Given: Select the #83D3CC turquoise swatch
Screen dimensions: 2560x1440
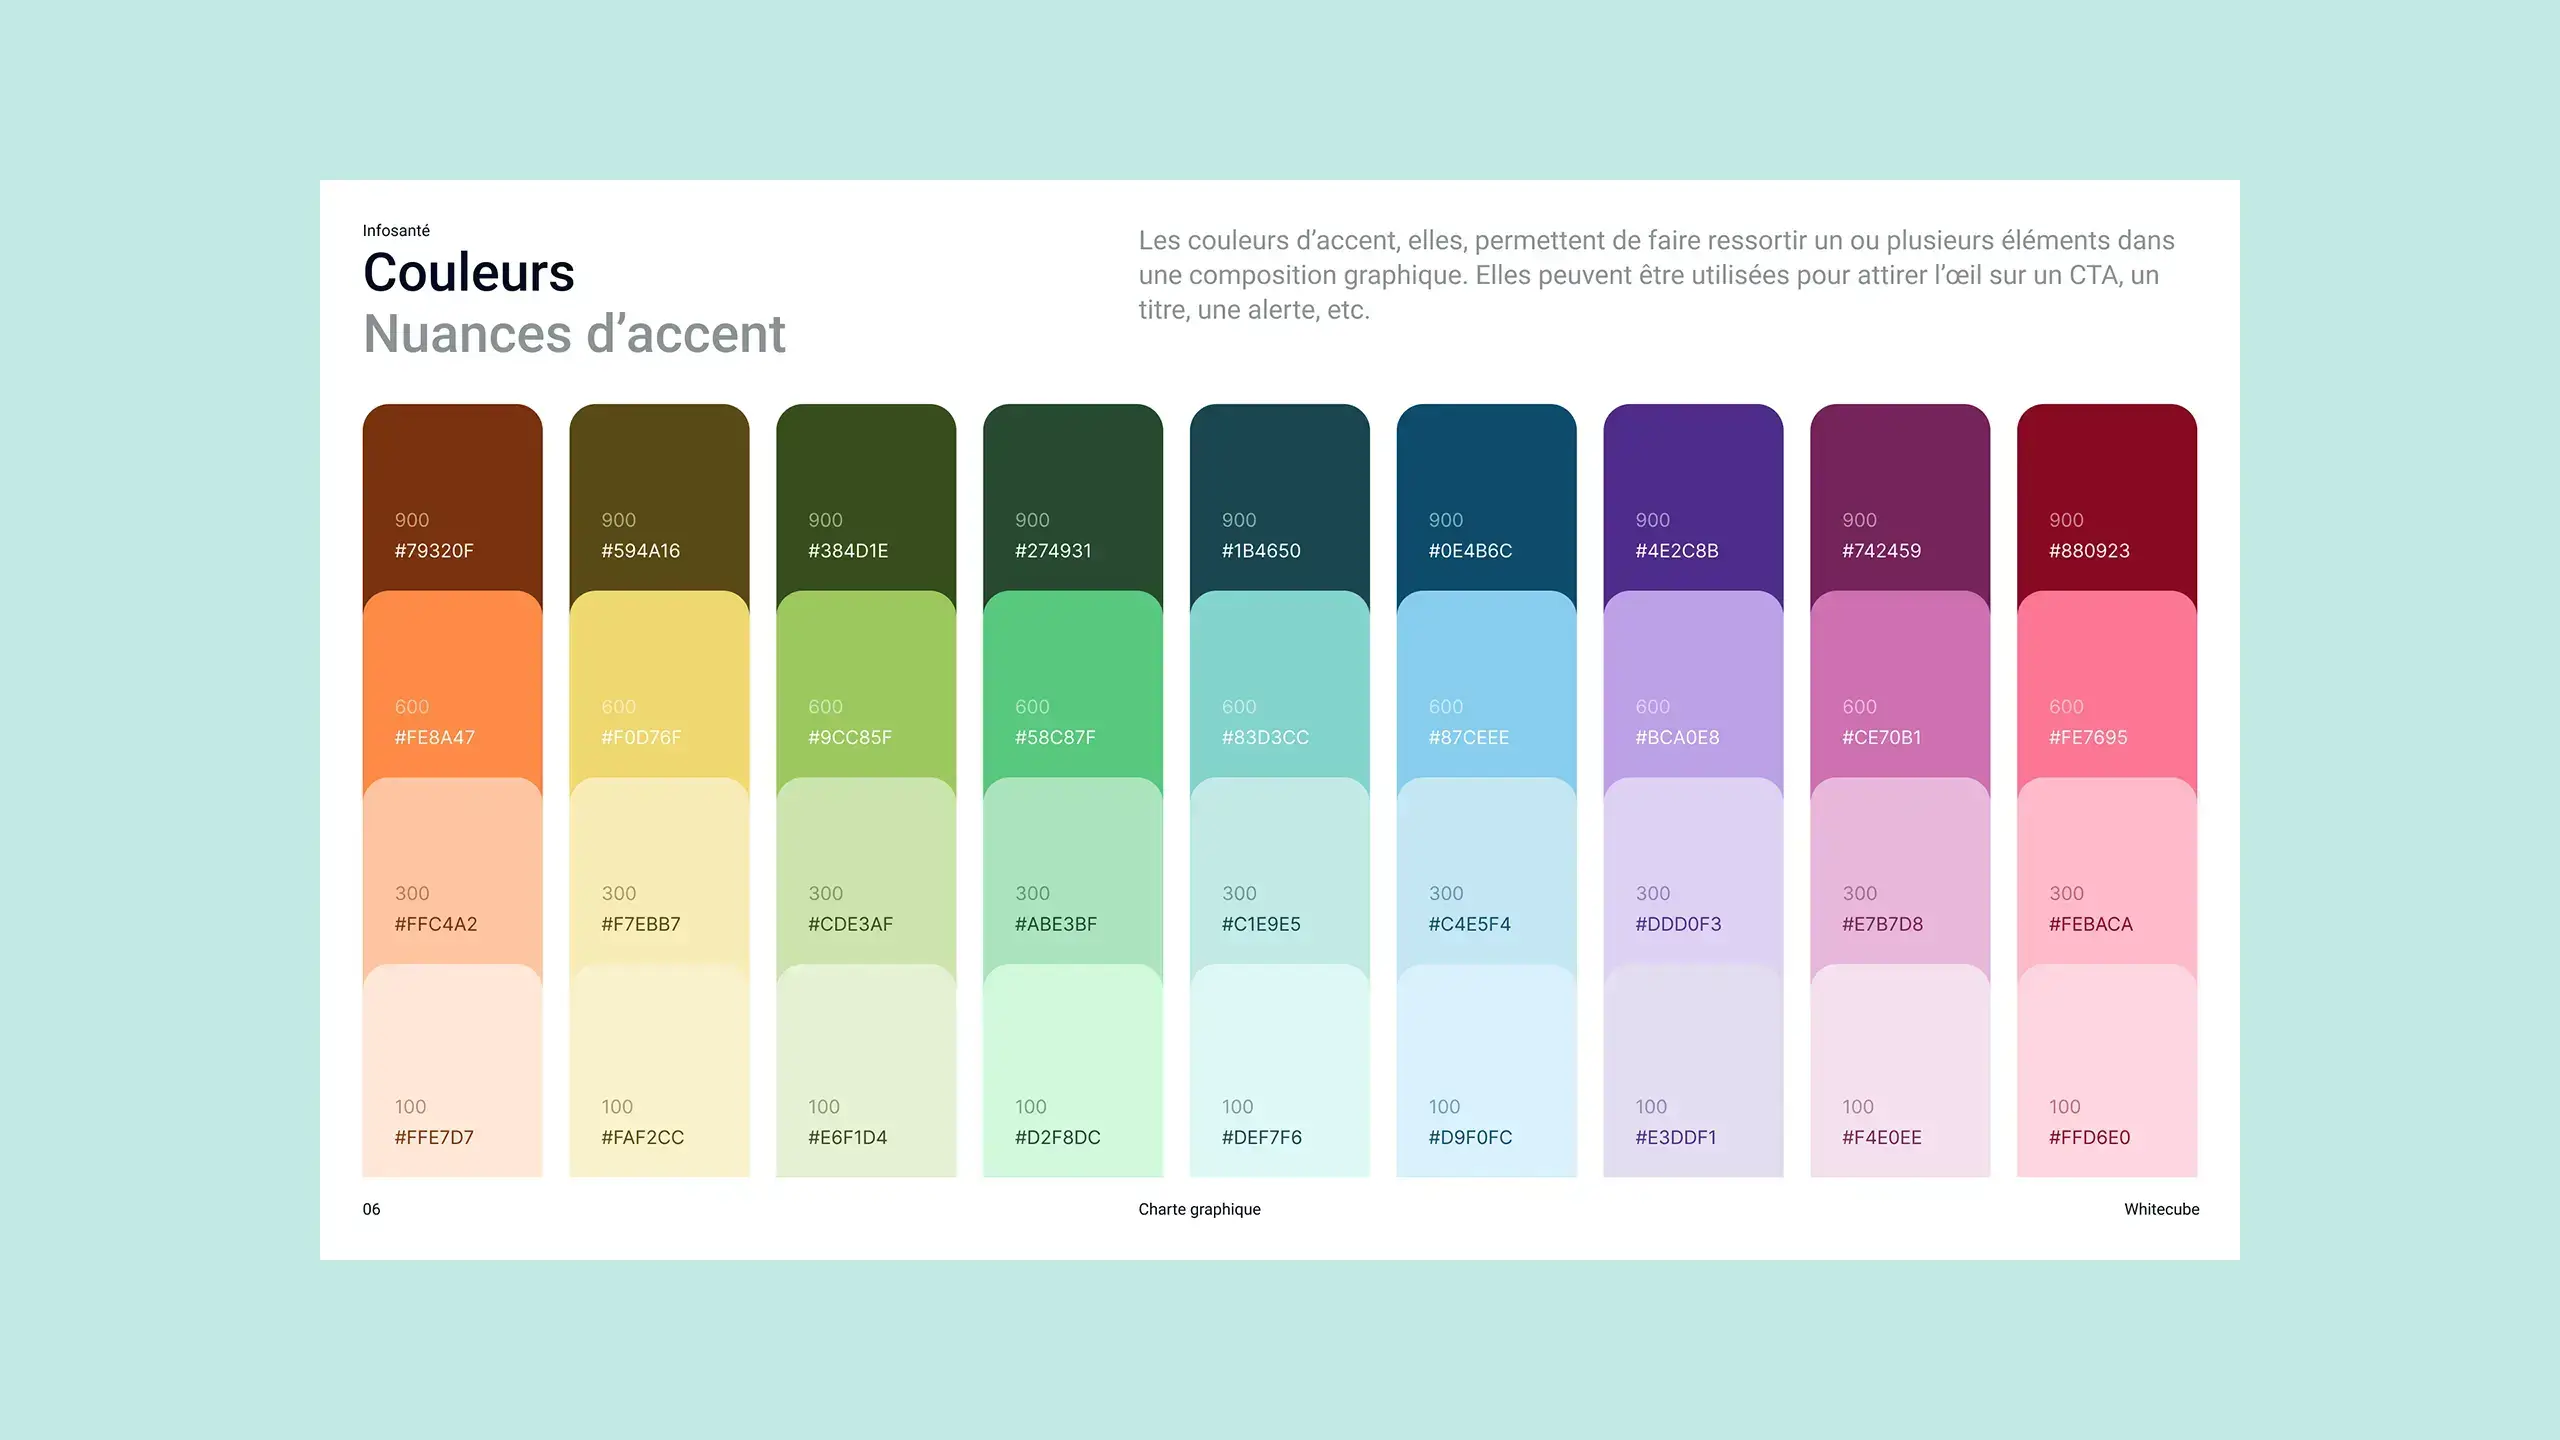Looking at the screenshot, I should [1280, 684].
